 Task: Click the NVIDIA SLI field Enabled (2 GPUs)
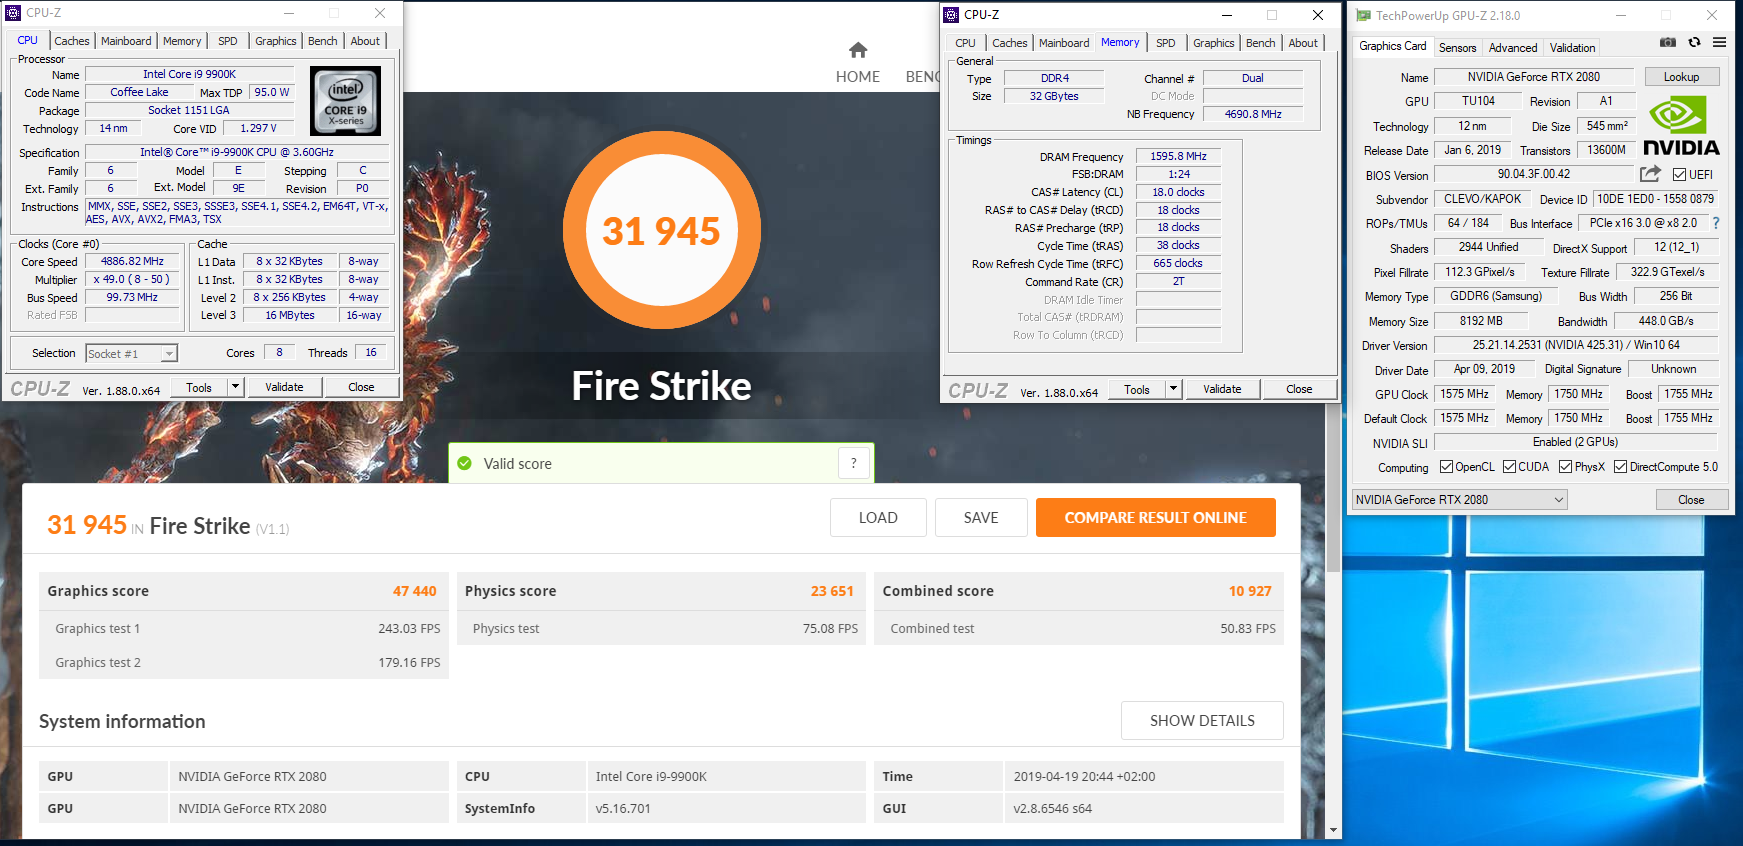click(1575, 442)
